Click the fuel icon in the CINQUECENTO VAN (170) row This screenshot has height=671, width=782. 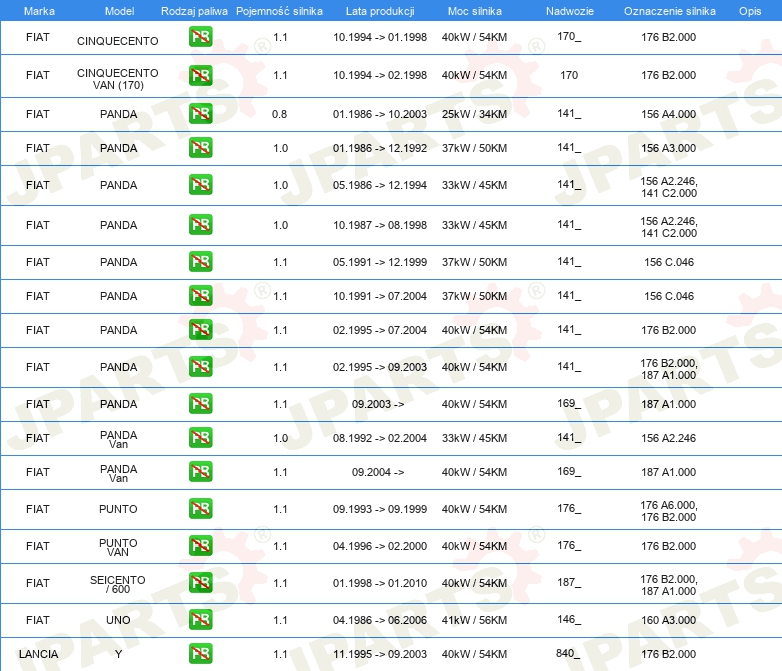click(200, 75)
